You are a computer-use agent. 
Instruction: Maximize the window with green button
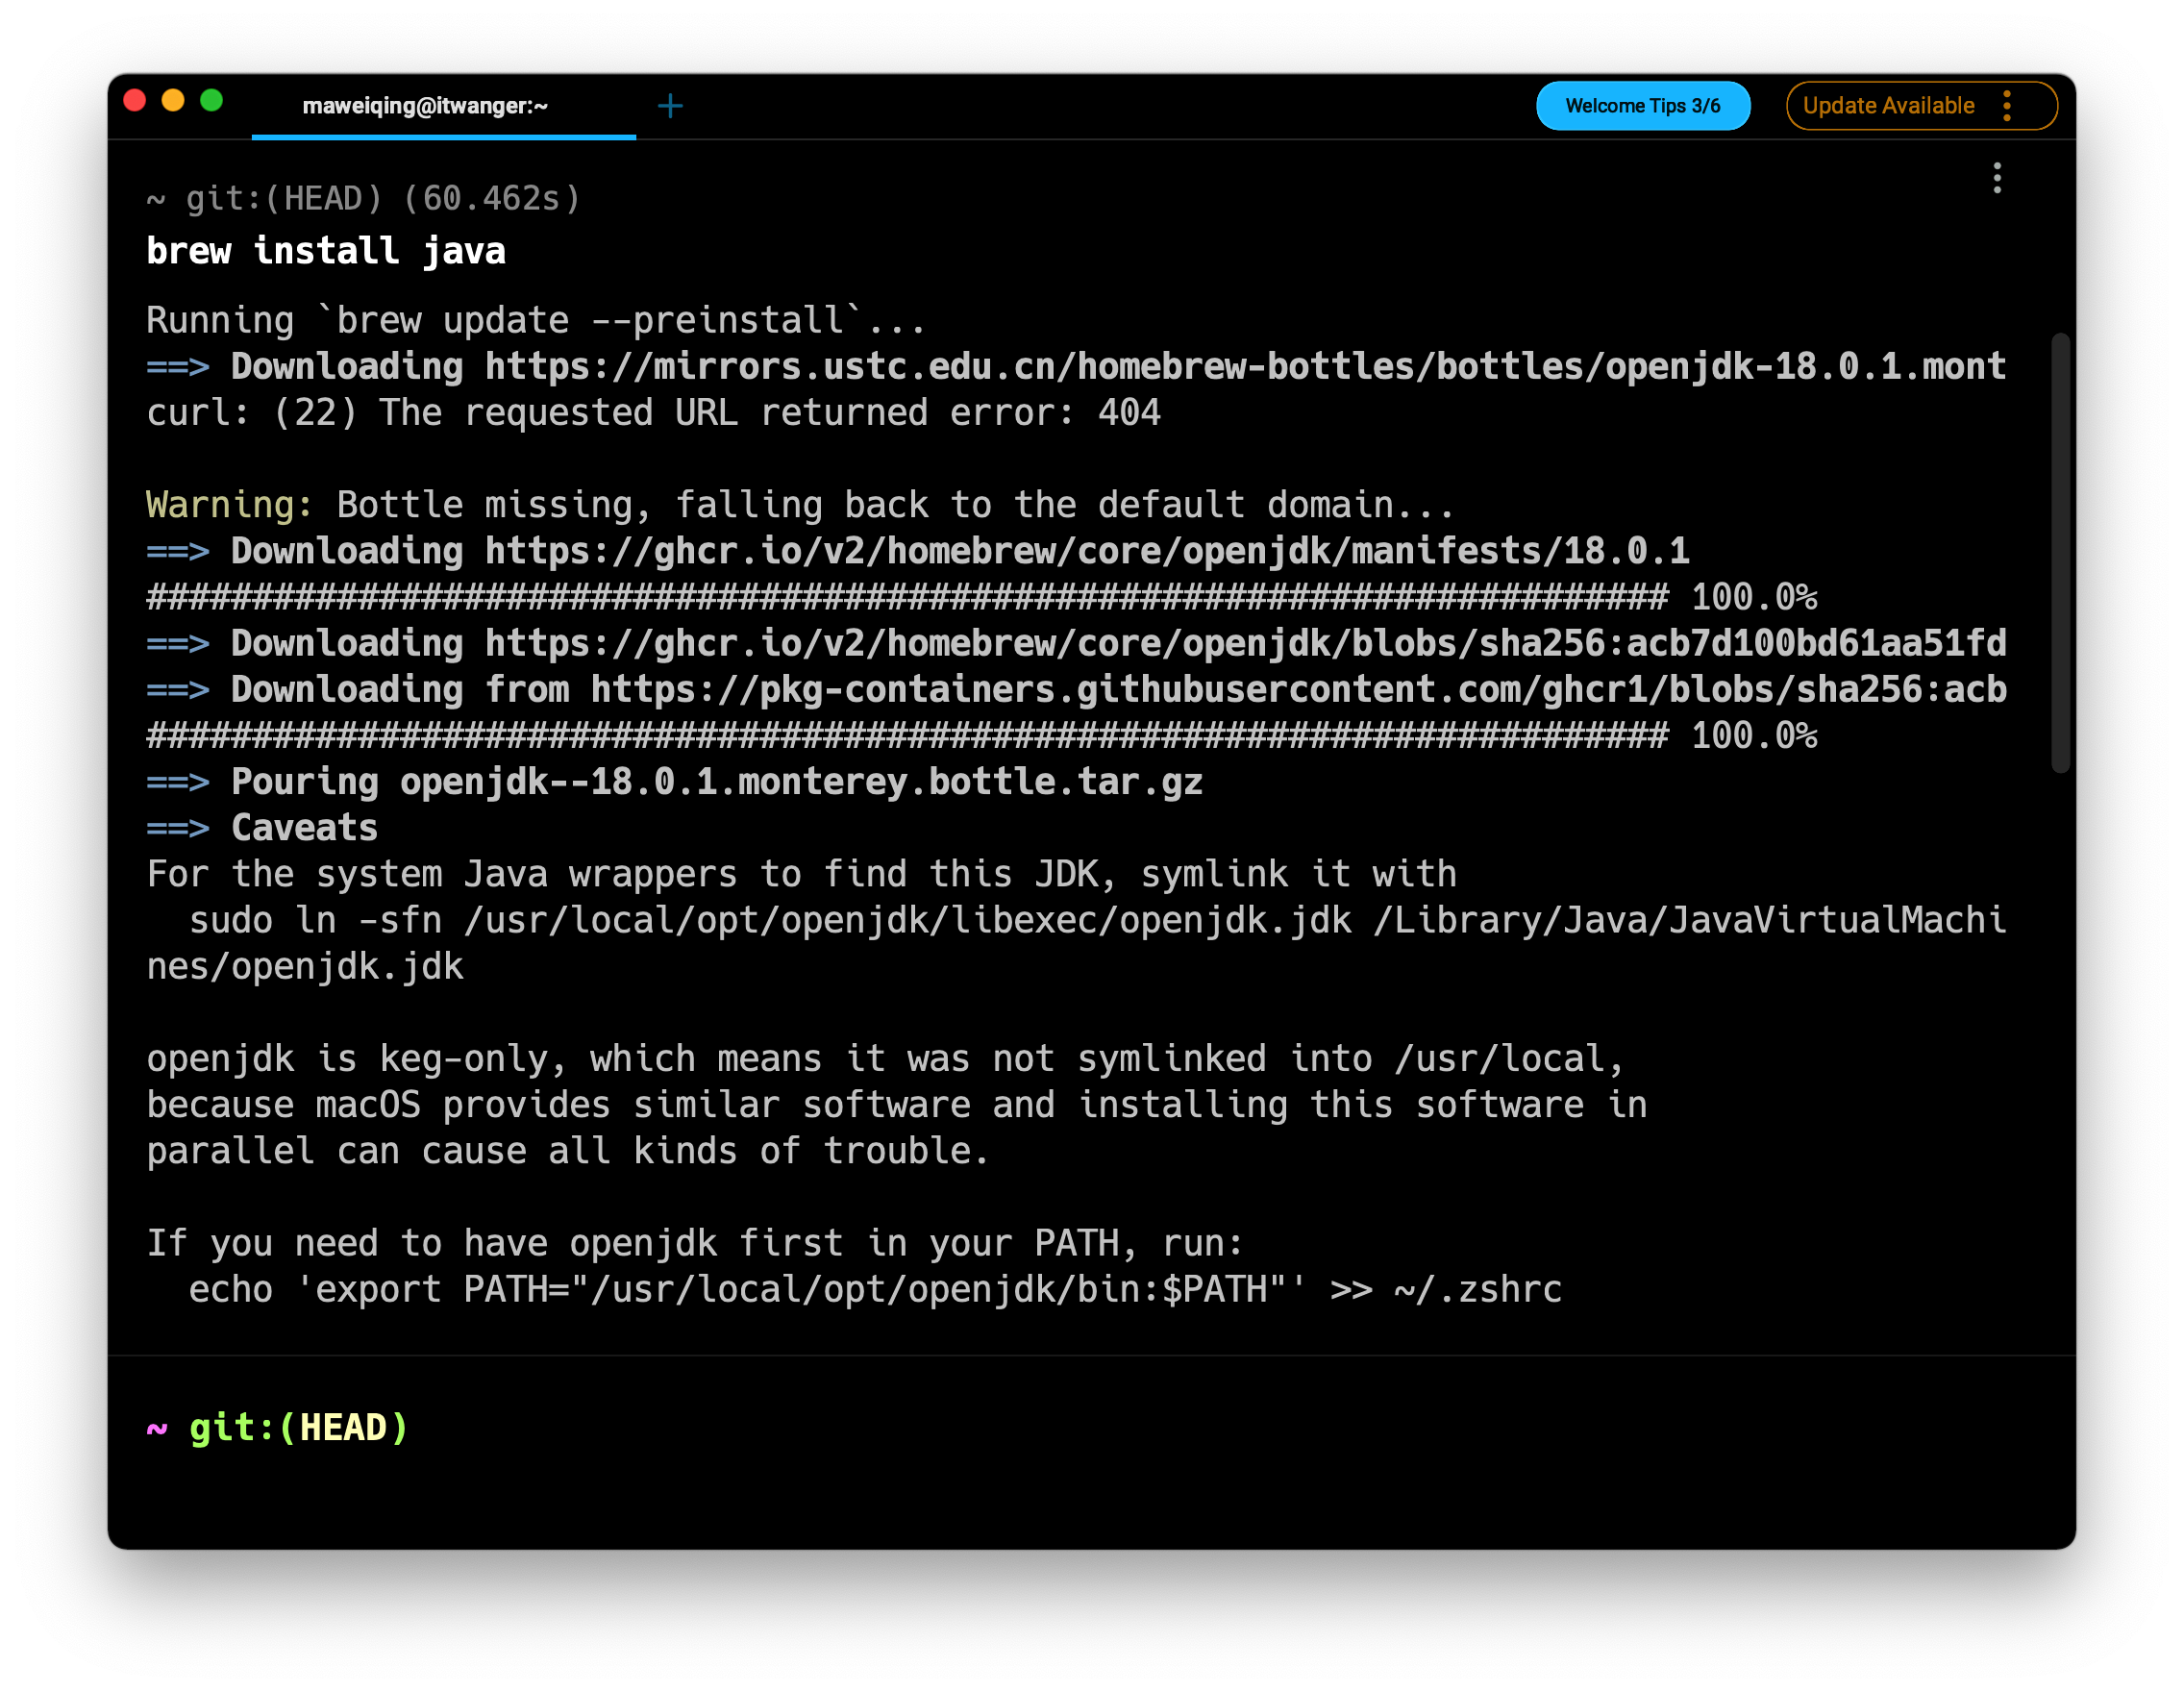tap(211, 101)
